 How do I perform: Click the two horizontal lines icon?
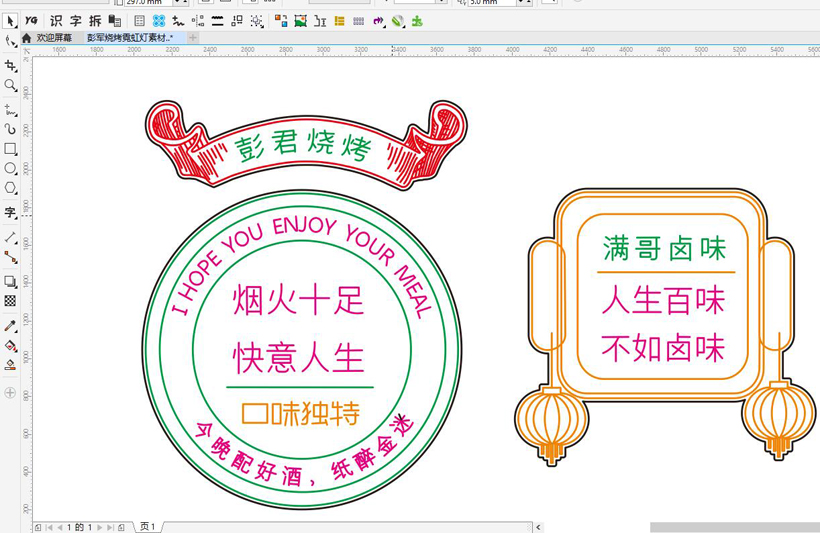[x=218, y=21]
